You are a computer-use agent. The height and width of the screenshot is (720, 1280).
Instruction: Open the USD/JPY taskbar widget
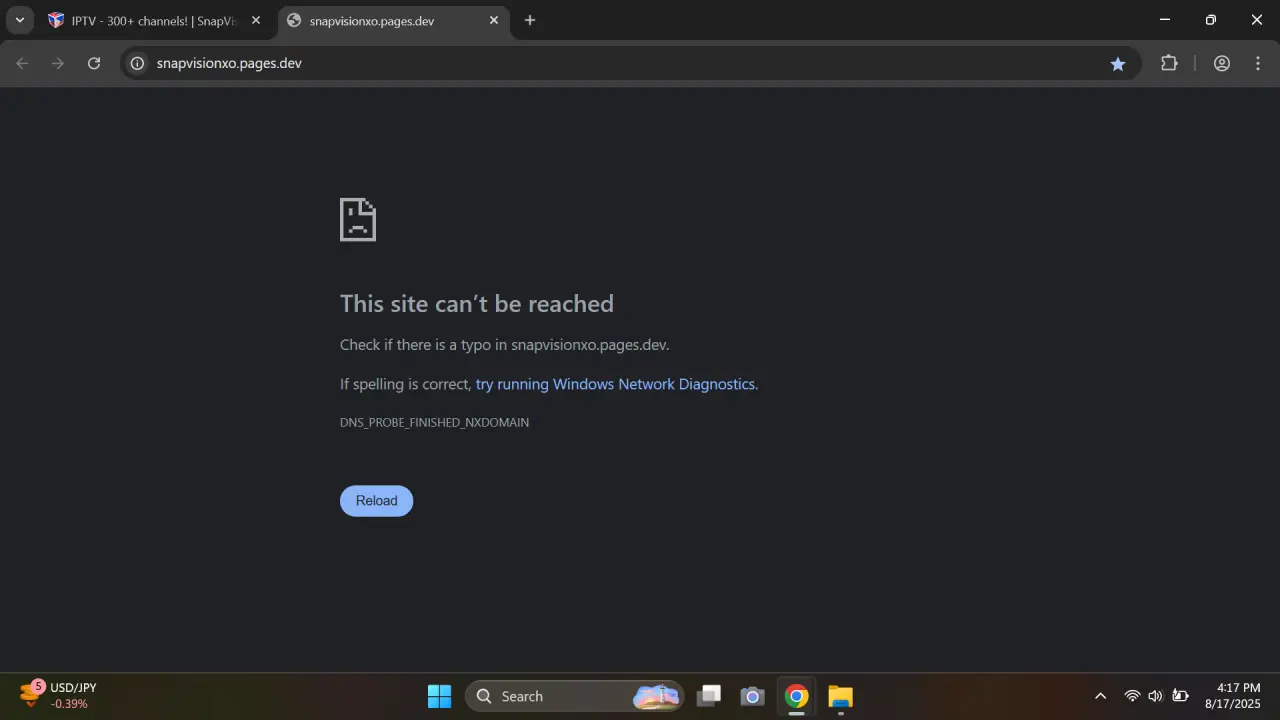[x=59, y=695]
